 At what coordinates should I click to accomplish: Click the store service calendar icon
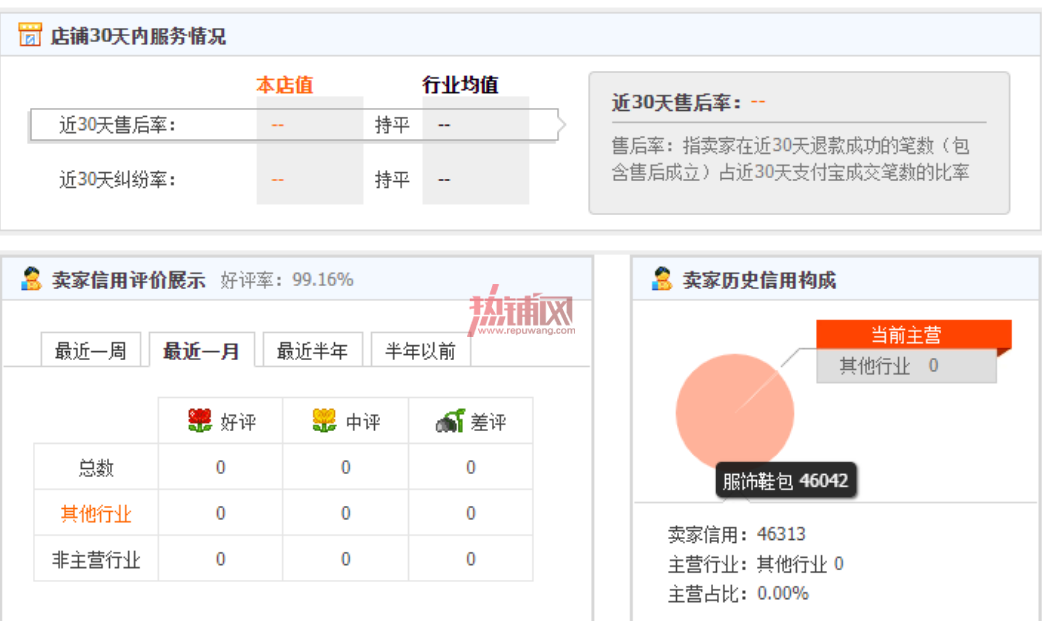click(x=30, y=35)
